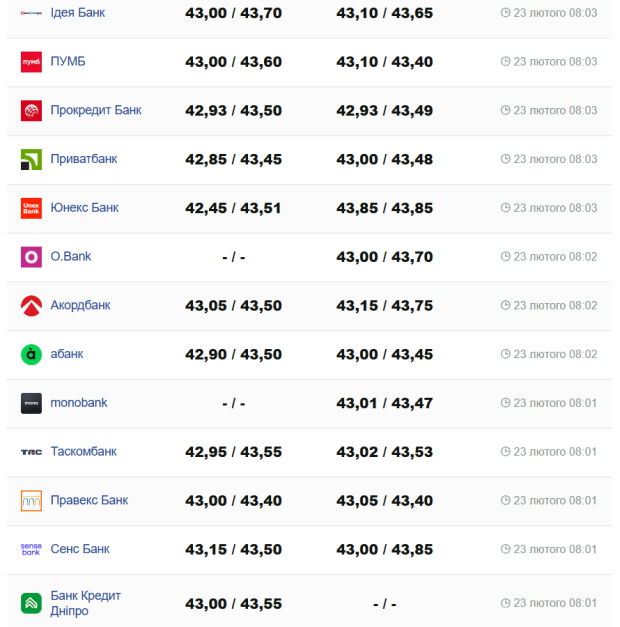
Task: Click the Сенс Банк logo icon
Action: point(31,549)
